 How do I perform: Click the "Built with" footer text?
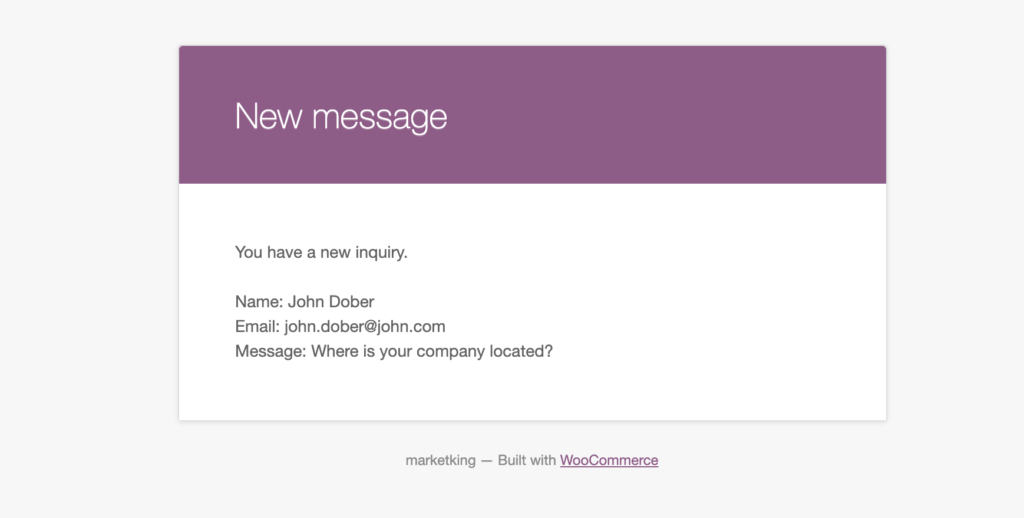coord(526,461)
